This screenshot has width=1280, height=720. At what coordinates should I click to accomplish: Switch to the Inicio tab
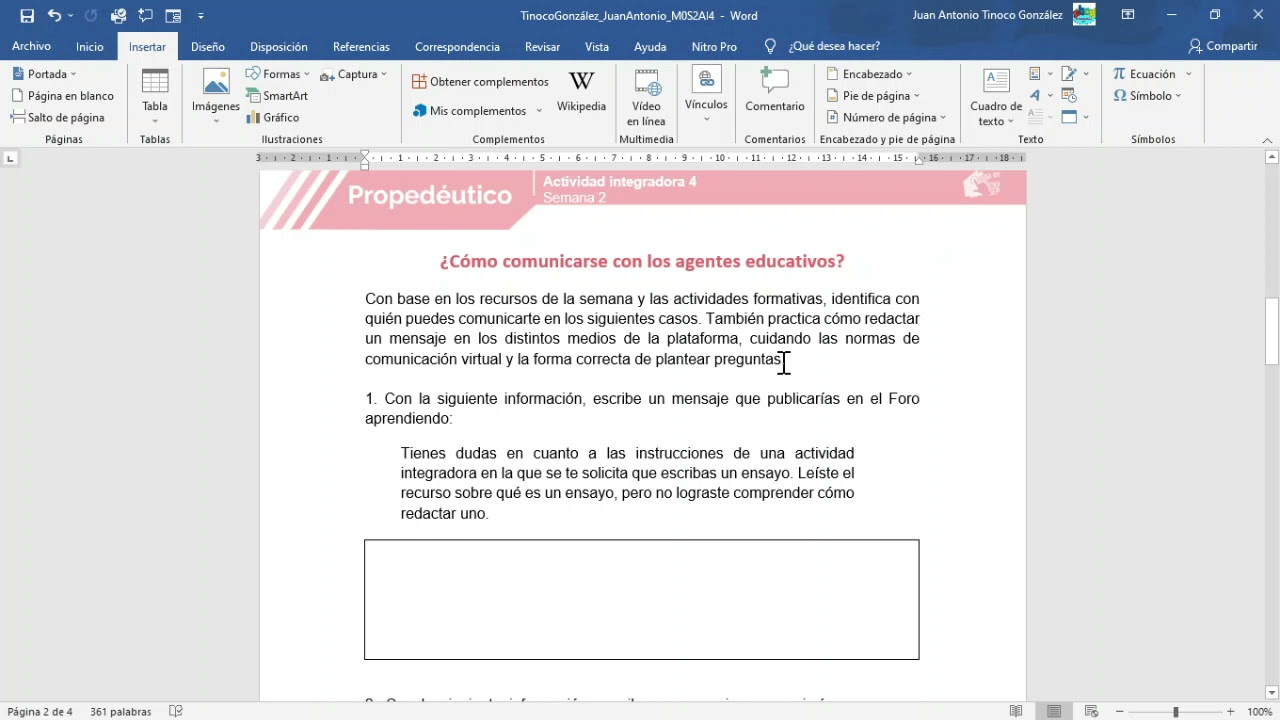pos(89,46)
